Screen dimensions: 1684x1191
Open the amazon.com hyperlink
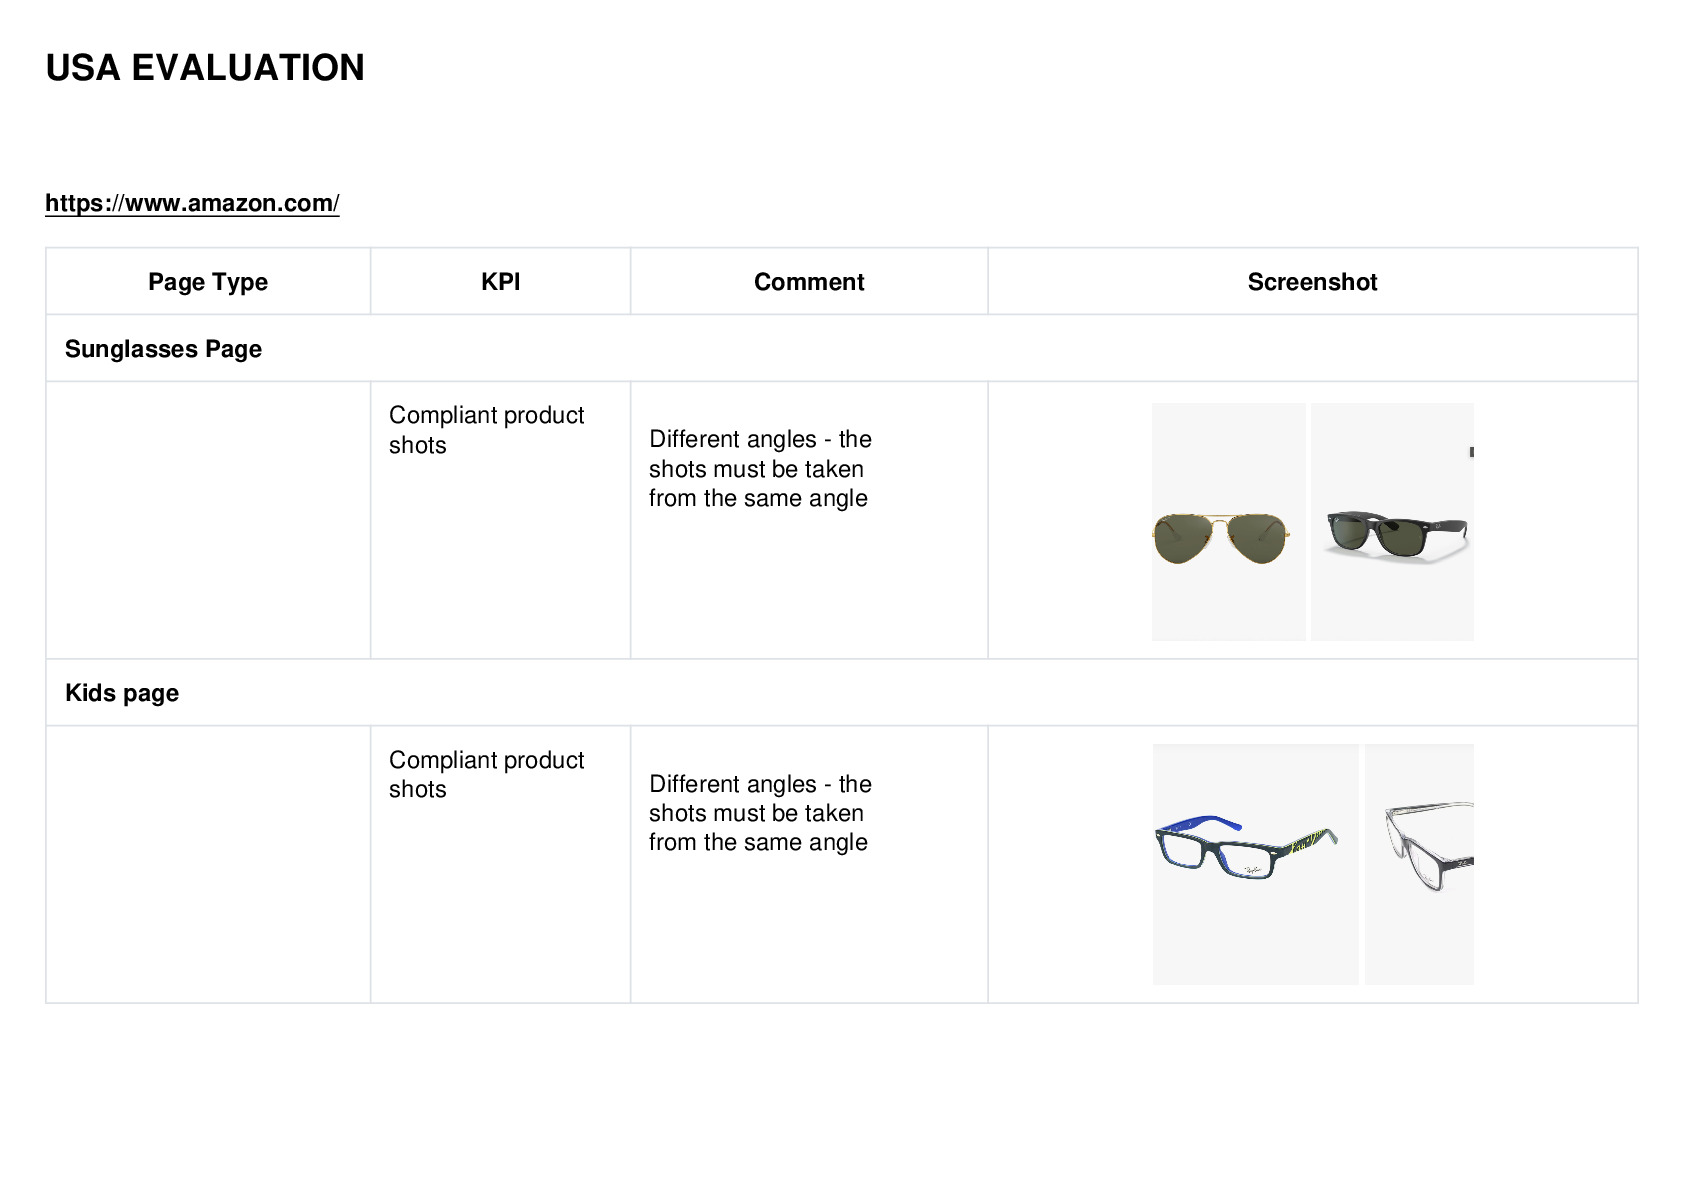pyautogui.click(x=192, y=203)
